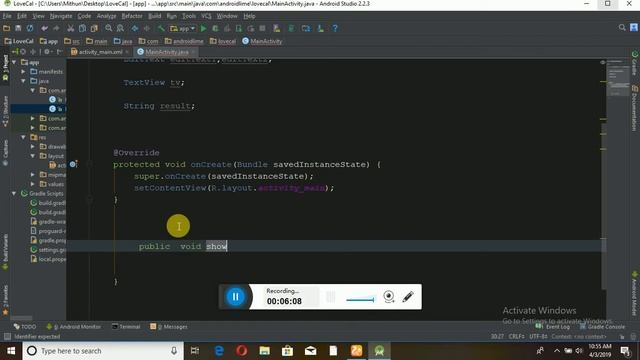Expand the mipmap folder

pyautogui.click(x=33, y=175)
